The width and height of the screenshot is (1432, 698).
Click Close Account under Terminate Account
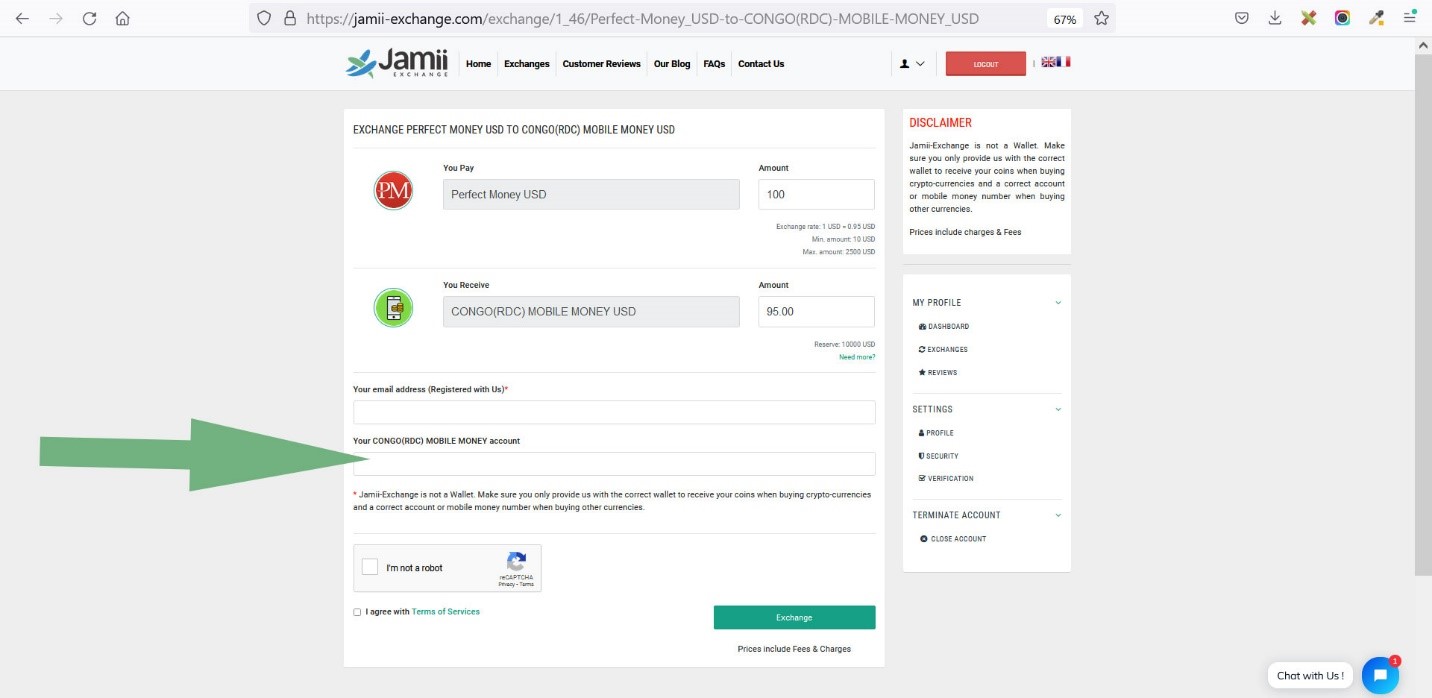[x=953, y=539]
